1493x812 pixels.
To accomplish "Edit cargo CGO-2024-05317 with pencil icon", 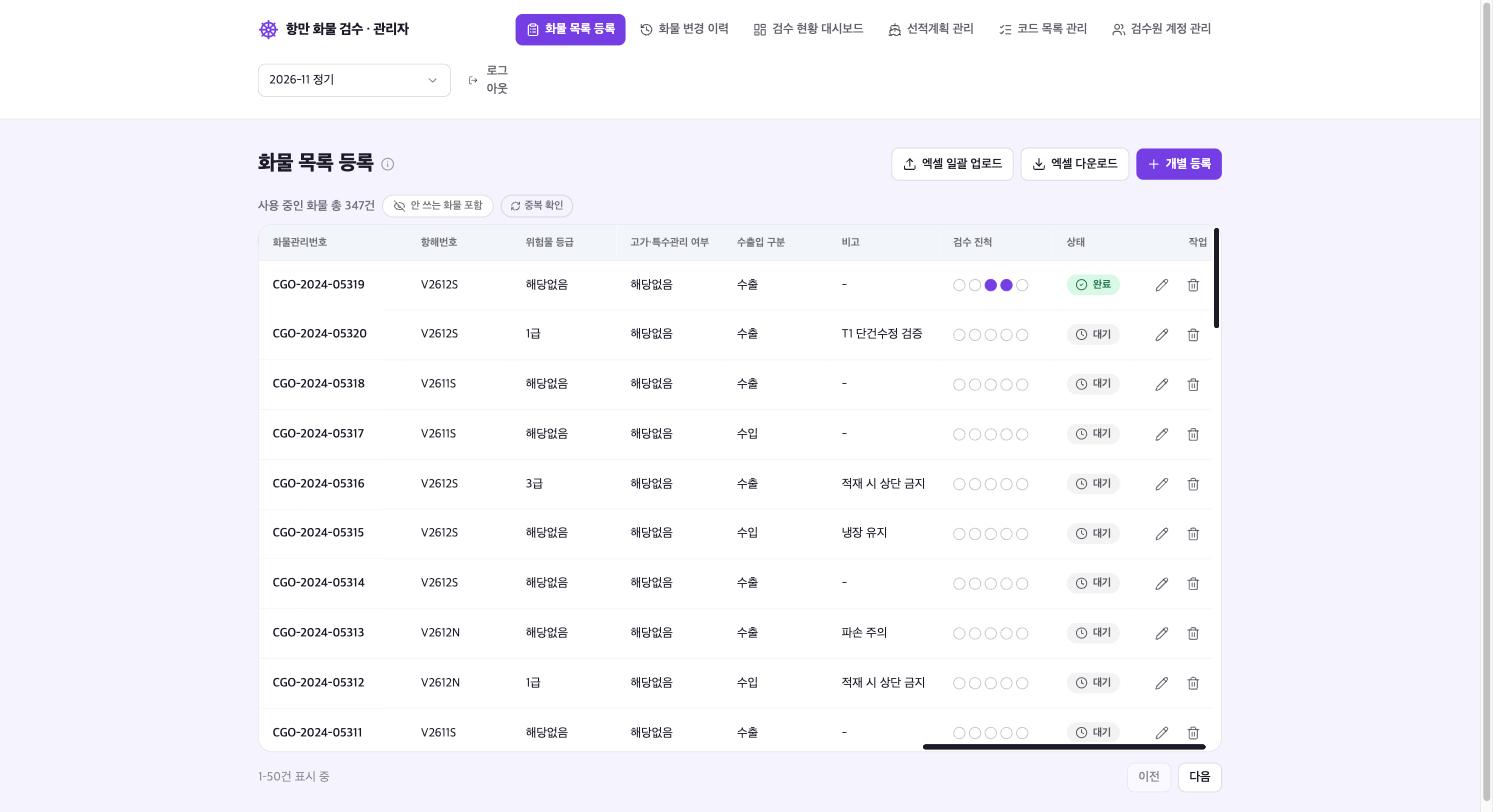I will (x=1162, y=434).
